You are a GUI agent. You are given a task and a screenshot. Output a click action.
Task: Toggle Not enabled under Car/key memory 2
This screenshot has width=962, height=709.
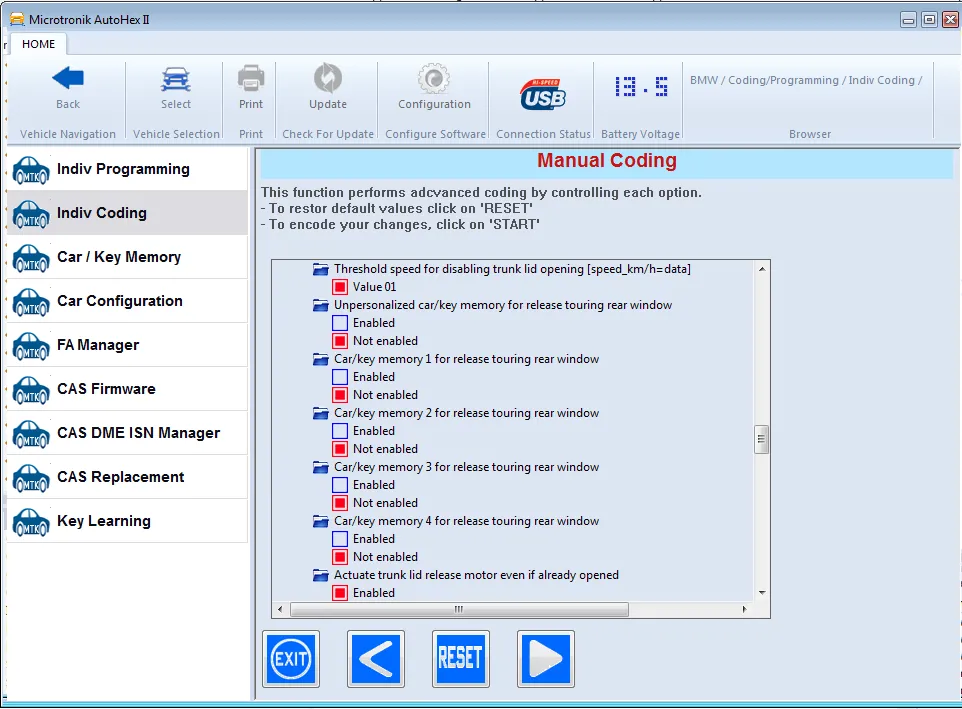340,448
